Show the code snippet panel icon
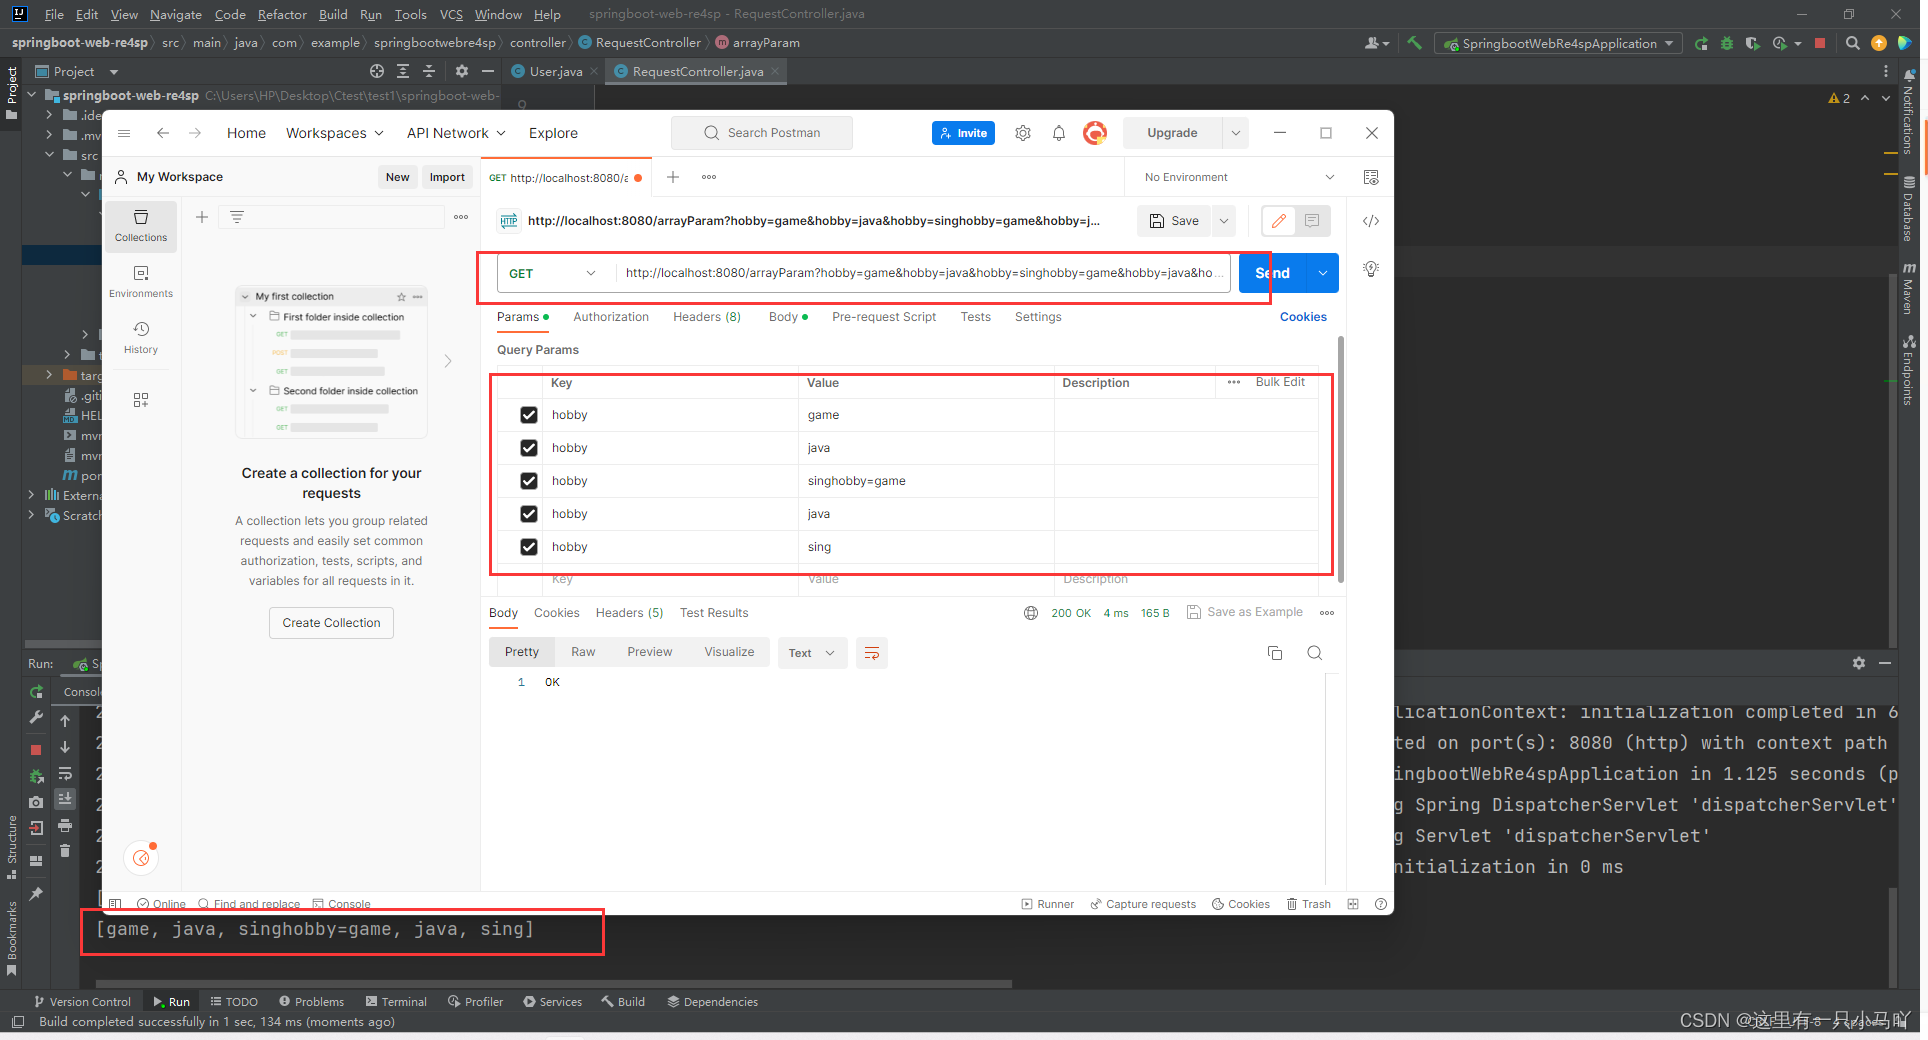This screenshot has height=1040, width=1928. click(x=1371, y=221)
